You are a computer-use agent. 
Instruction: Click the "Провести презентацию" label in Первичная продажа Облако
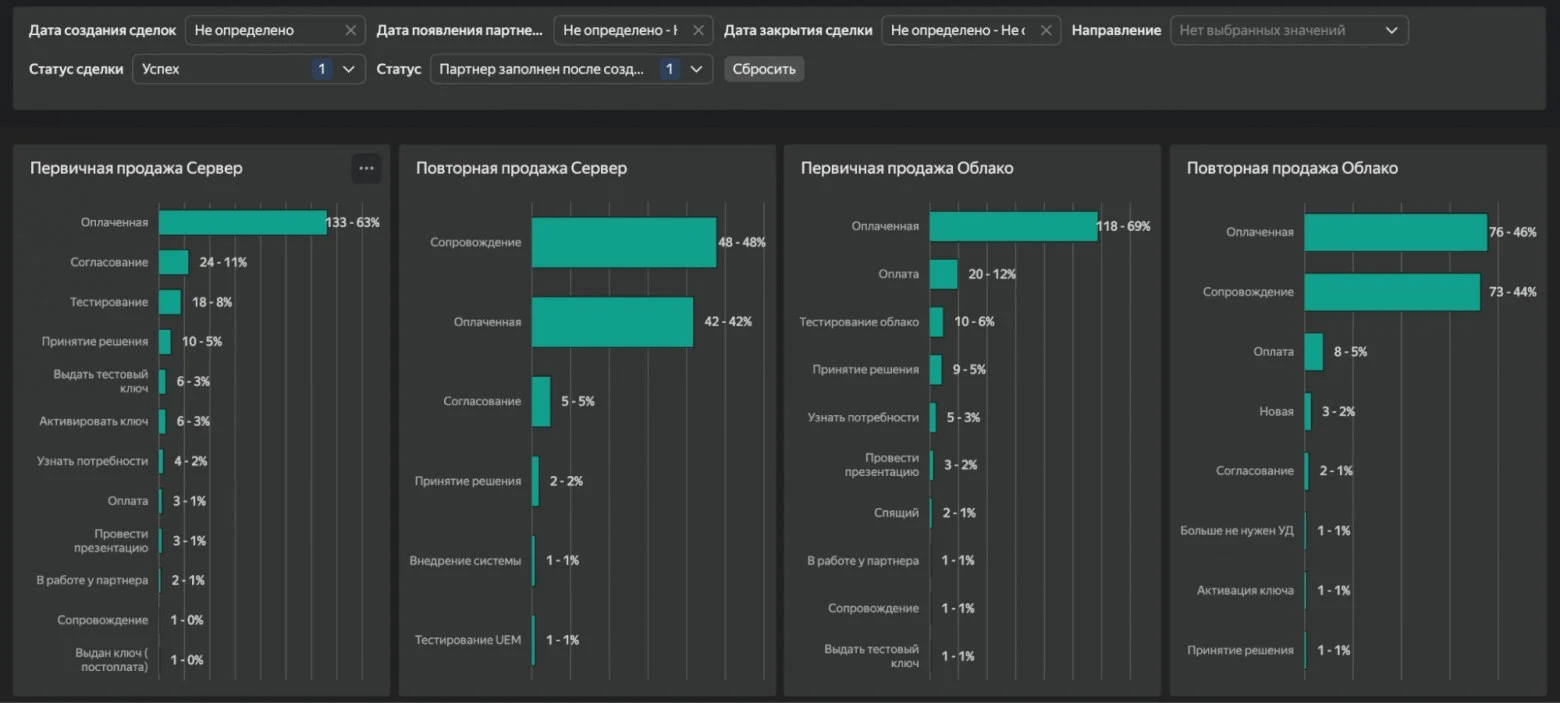[882, 465]
